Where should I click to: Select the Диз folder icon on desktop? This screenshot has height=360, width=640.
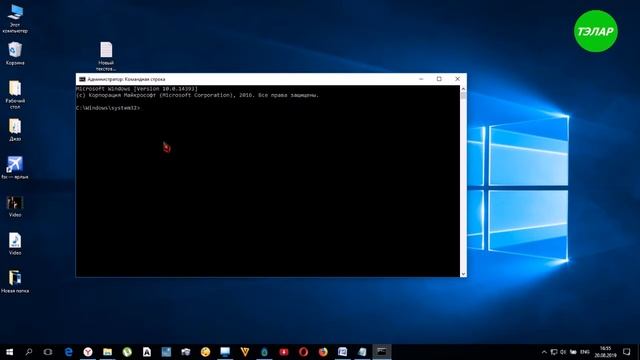(x=15, y=130)
